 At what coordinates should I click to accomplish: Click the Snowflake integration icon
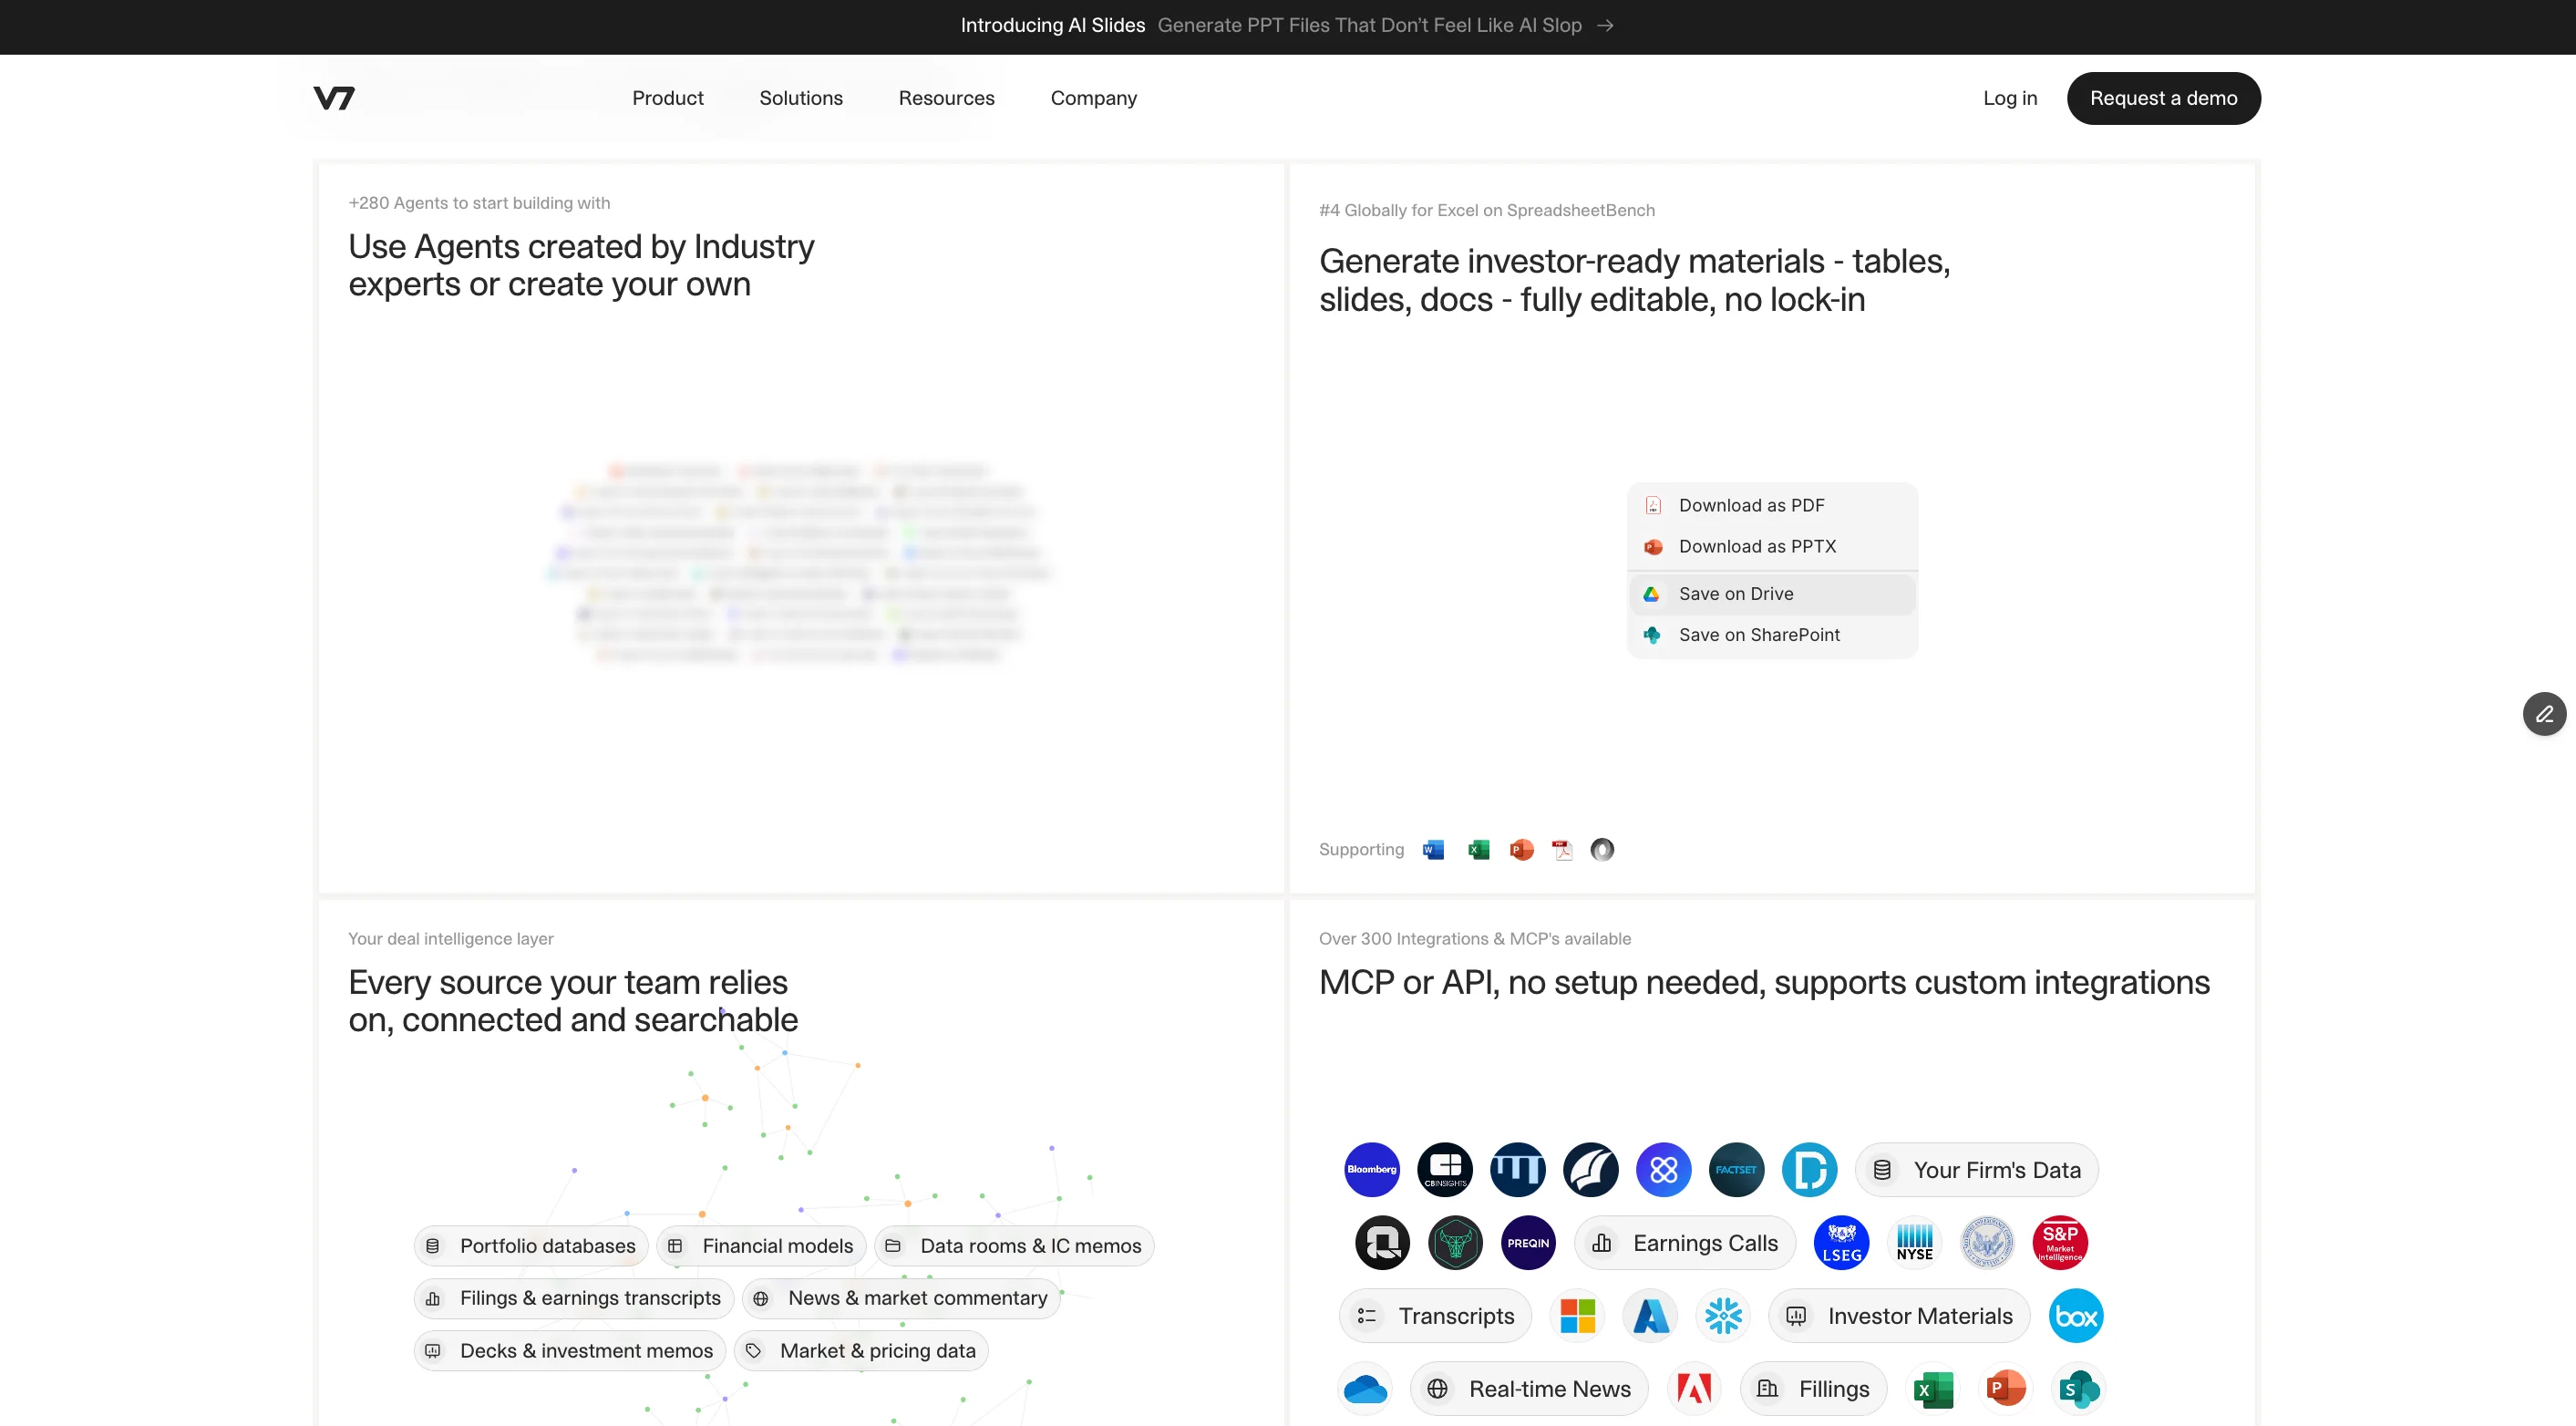pos(1723,1316)
